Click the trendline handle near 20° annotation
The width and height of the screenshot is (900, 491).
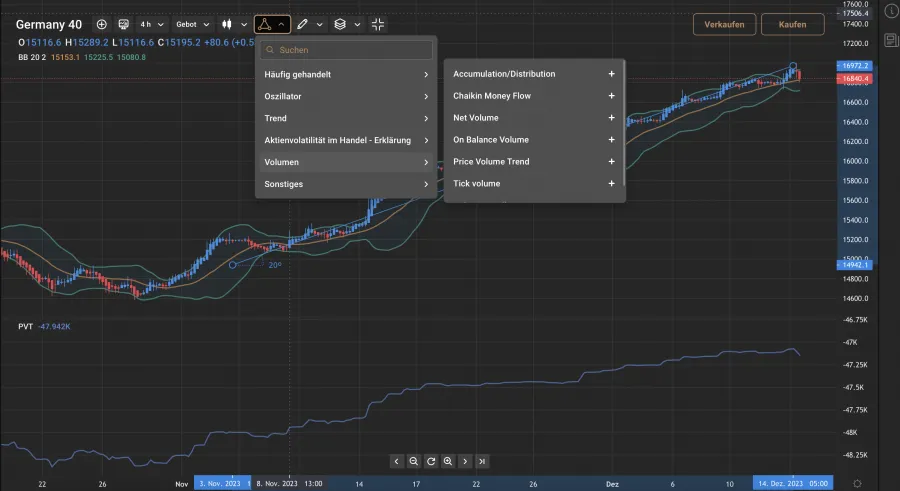click(232, 265)
